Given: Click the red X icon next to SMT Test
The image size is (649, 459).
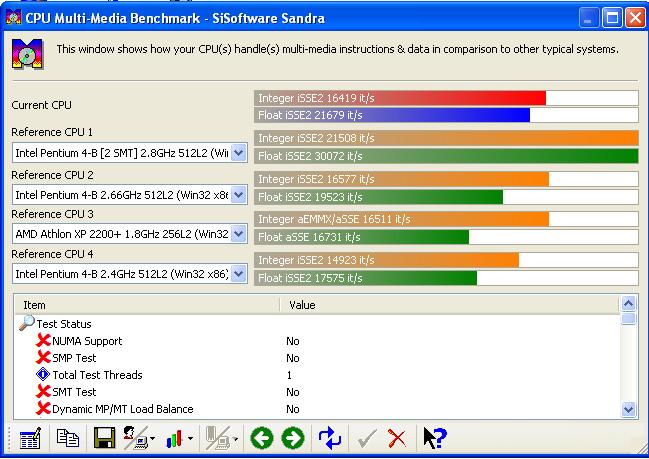Looking at the screenshot, I should [x=43, y=391].
